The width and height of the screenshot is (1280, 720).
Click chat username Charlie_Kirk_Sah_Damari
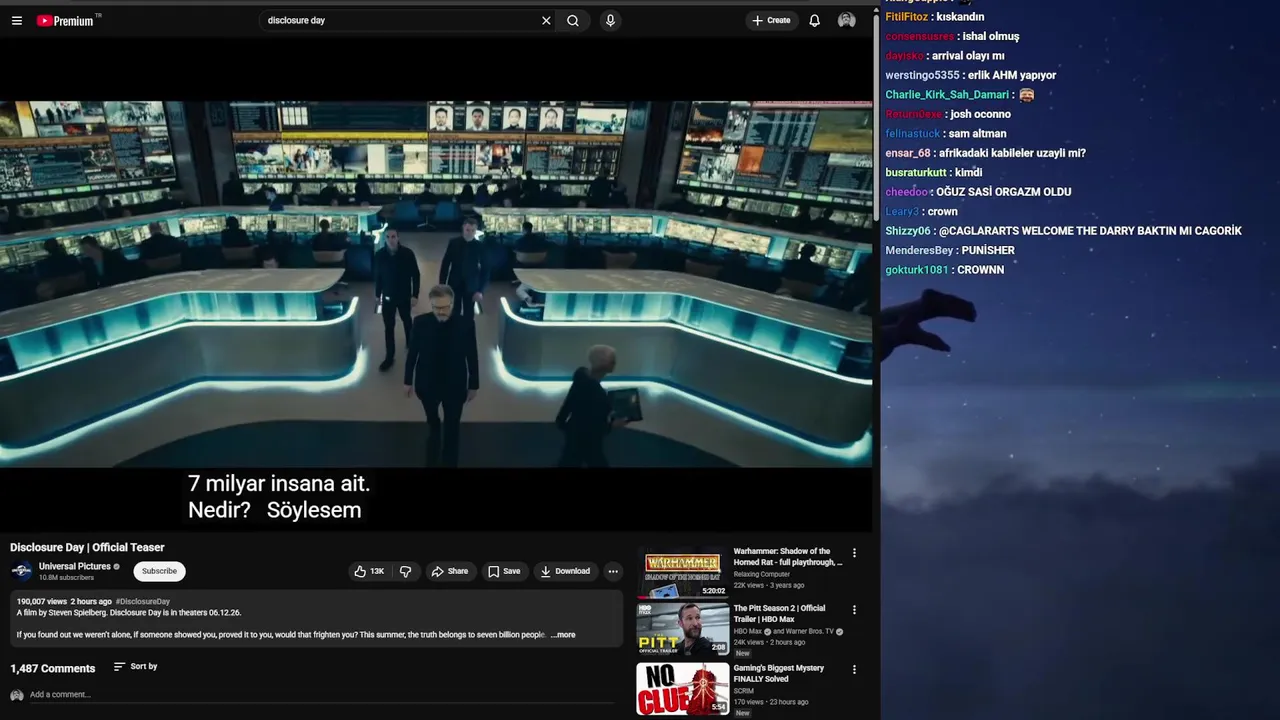pos(947,95)
